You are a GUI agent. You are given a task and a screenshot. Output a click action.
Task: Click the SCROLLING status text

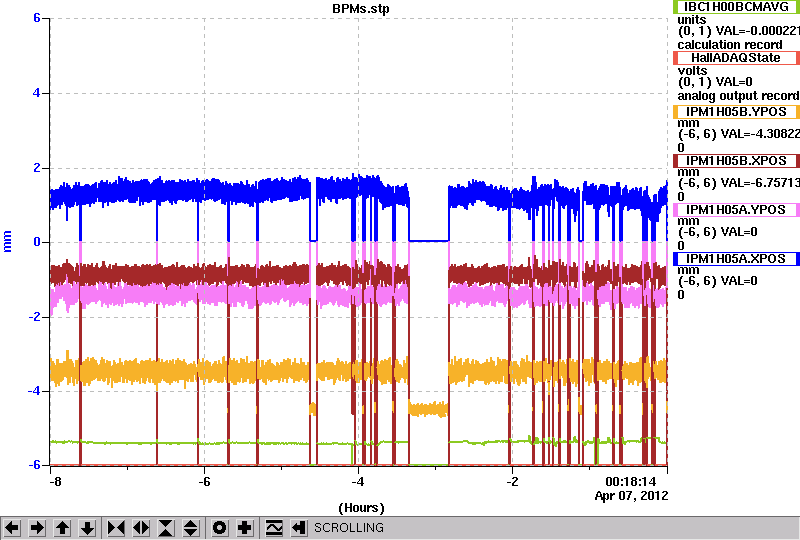point(348,528)
